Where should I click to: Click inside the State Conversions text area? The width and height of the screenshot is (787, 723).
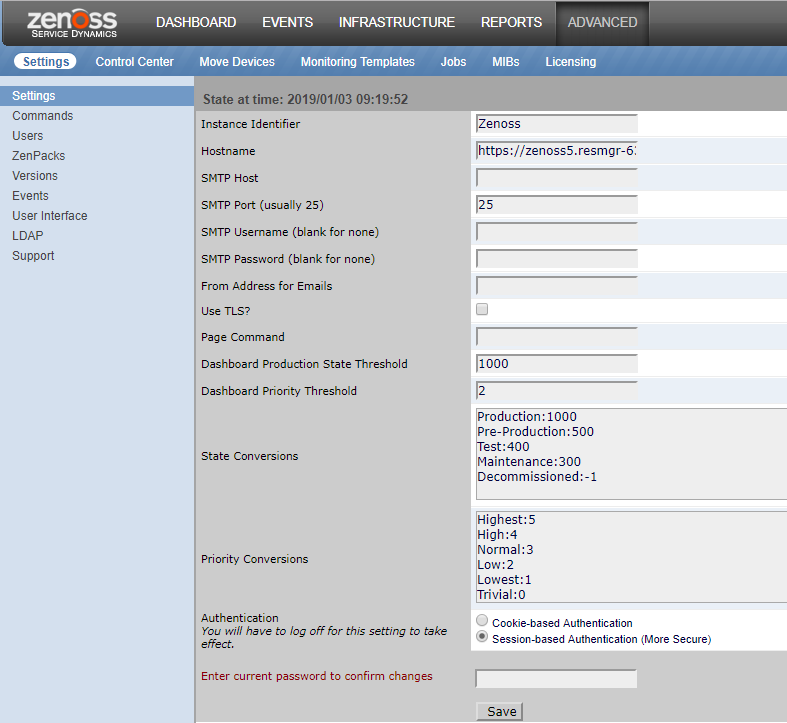tap(630, 453)
